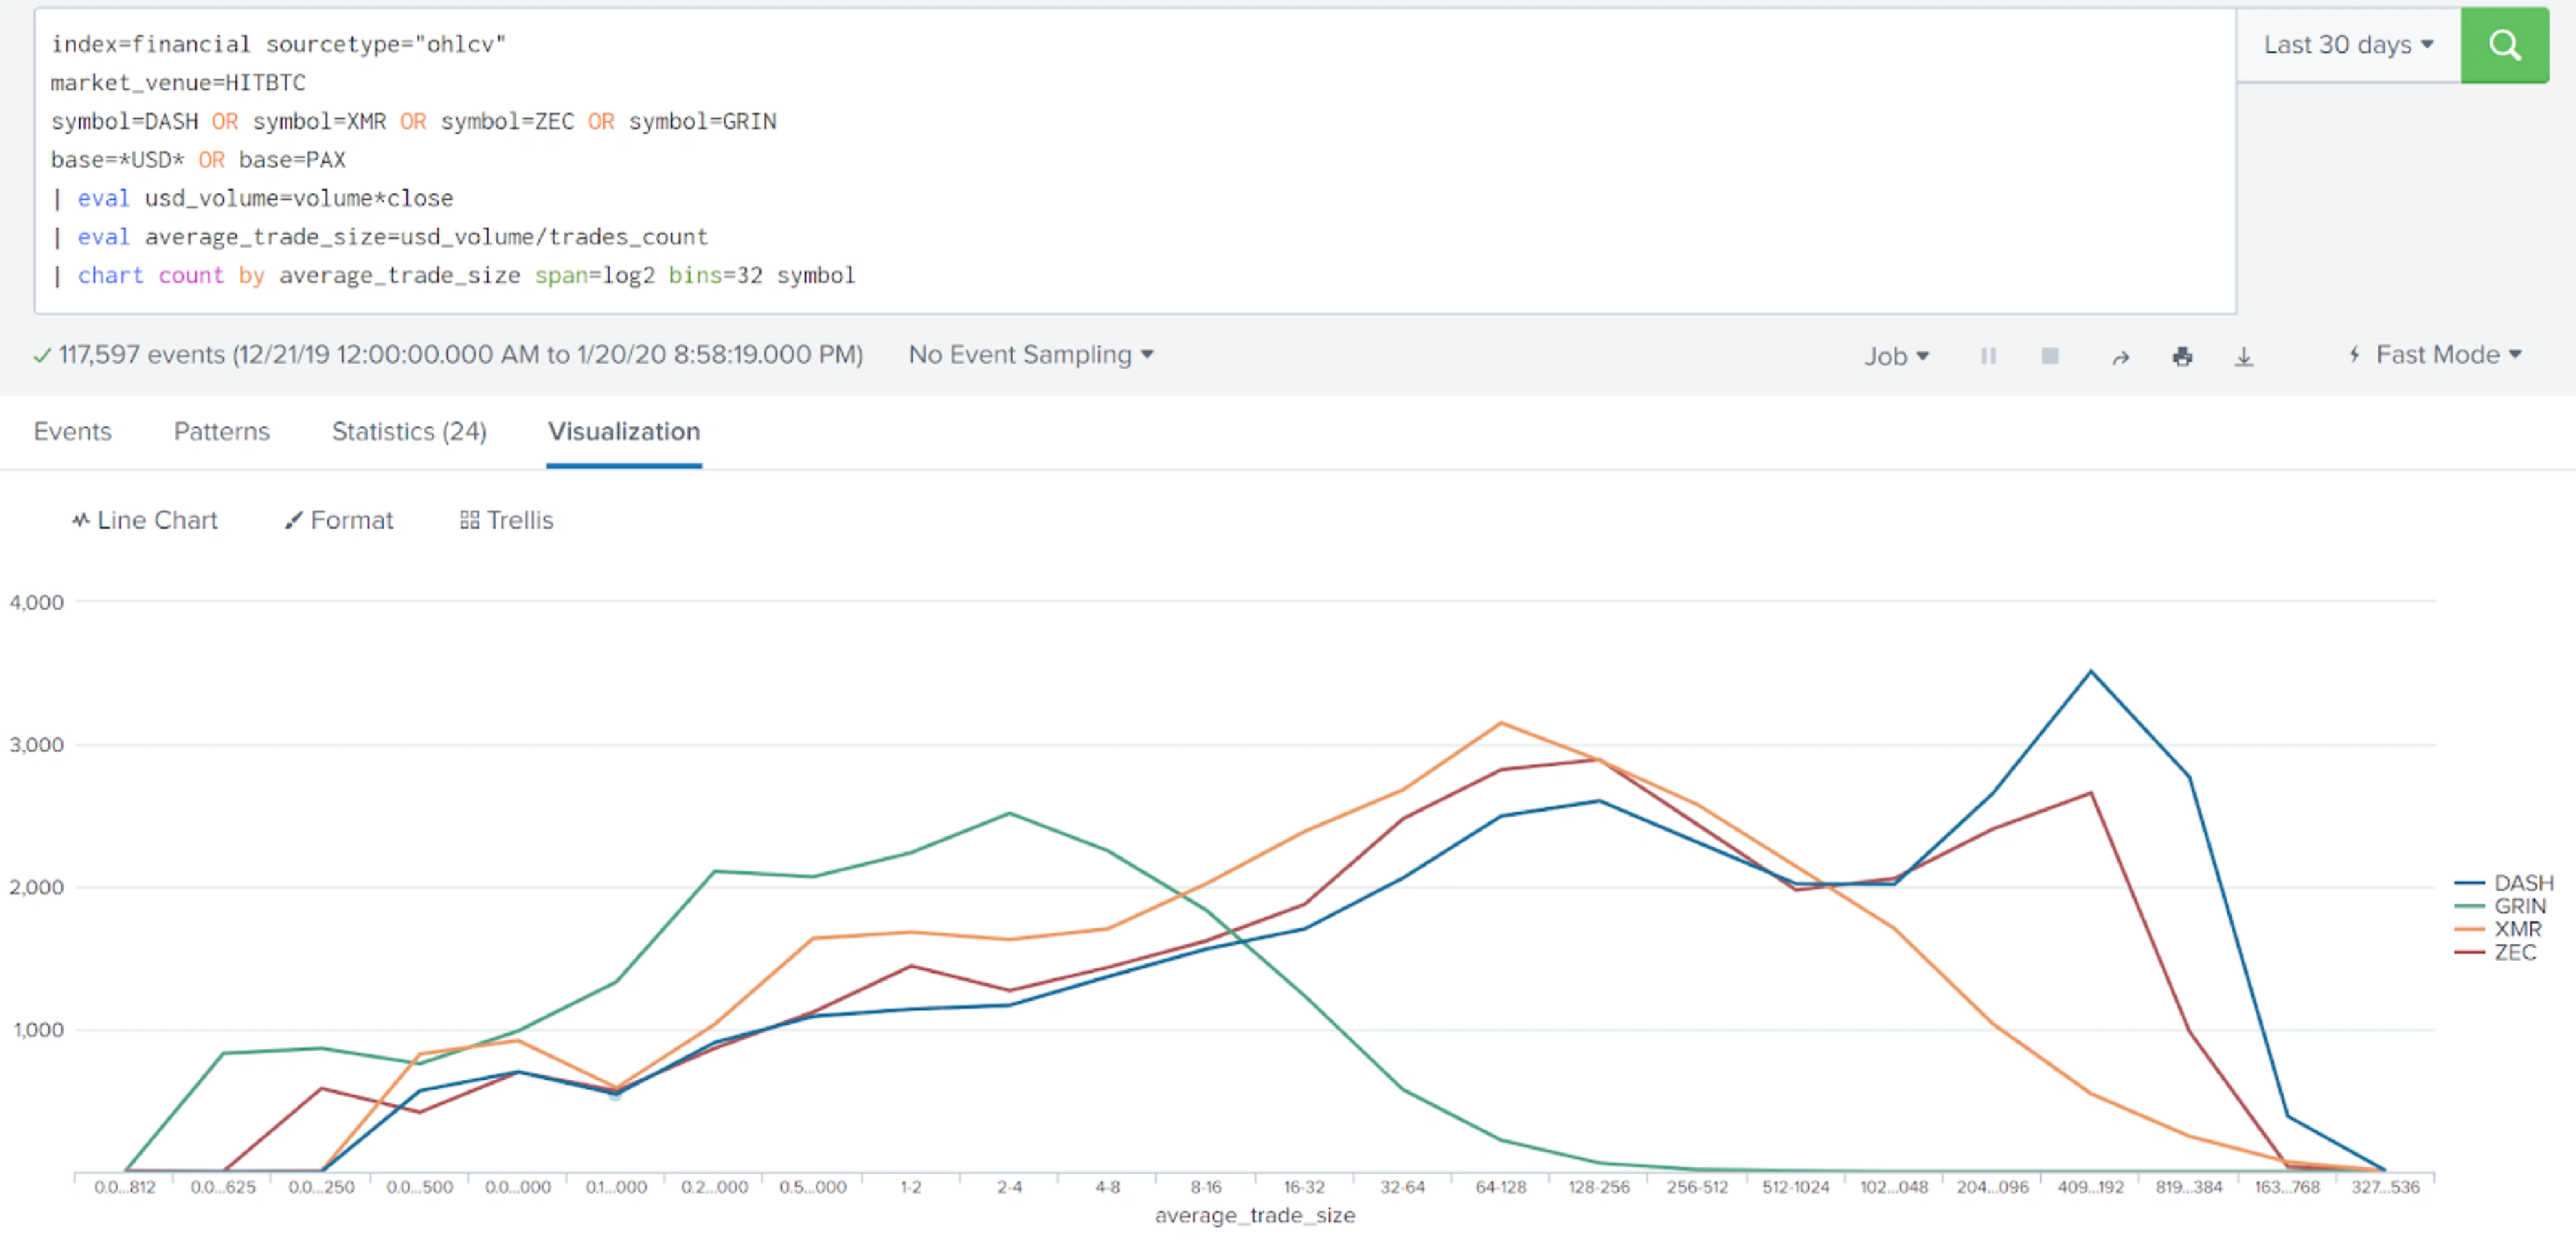Toggle ZEC series in legend
Screen dimensions: 2576x1253
[x=2496, y=952]
